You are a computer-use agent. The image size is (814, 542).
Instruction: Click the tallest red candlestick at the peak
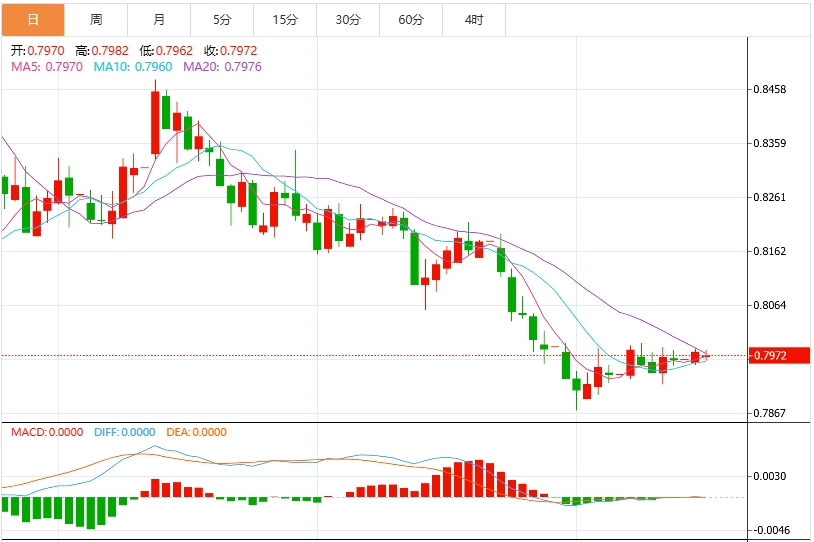pyautogui.click(x=155, y=123)
